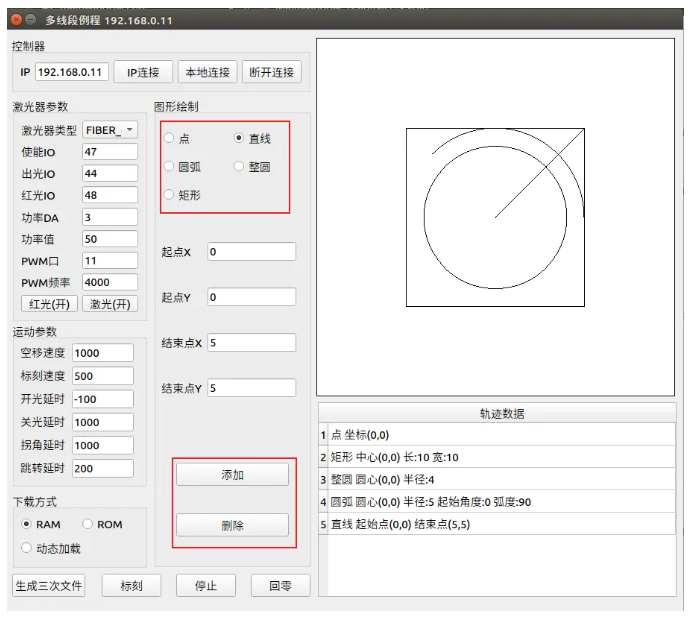Click the 结束点X input field
The image size is (692, 620).
pyautogui.click(x=252, y=342)
